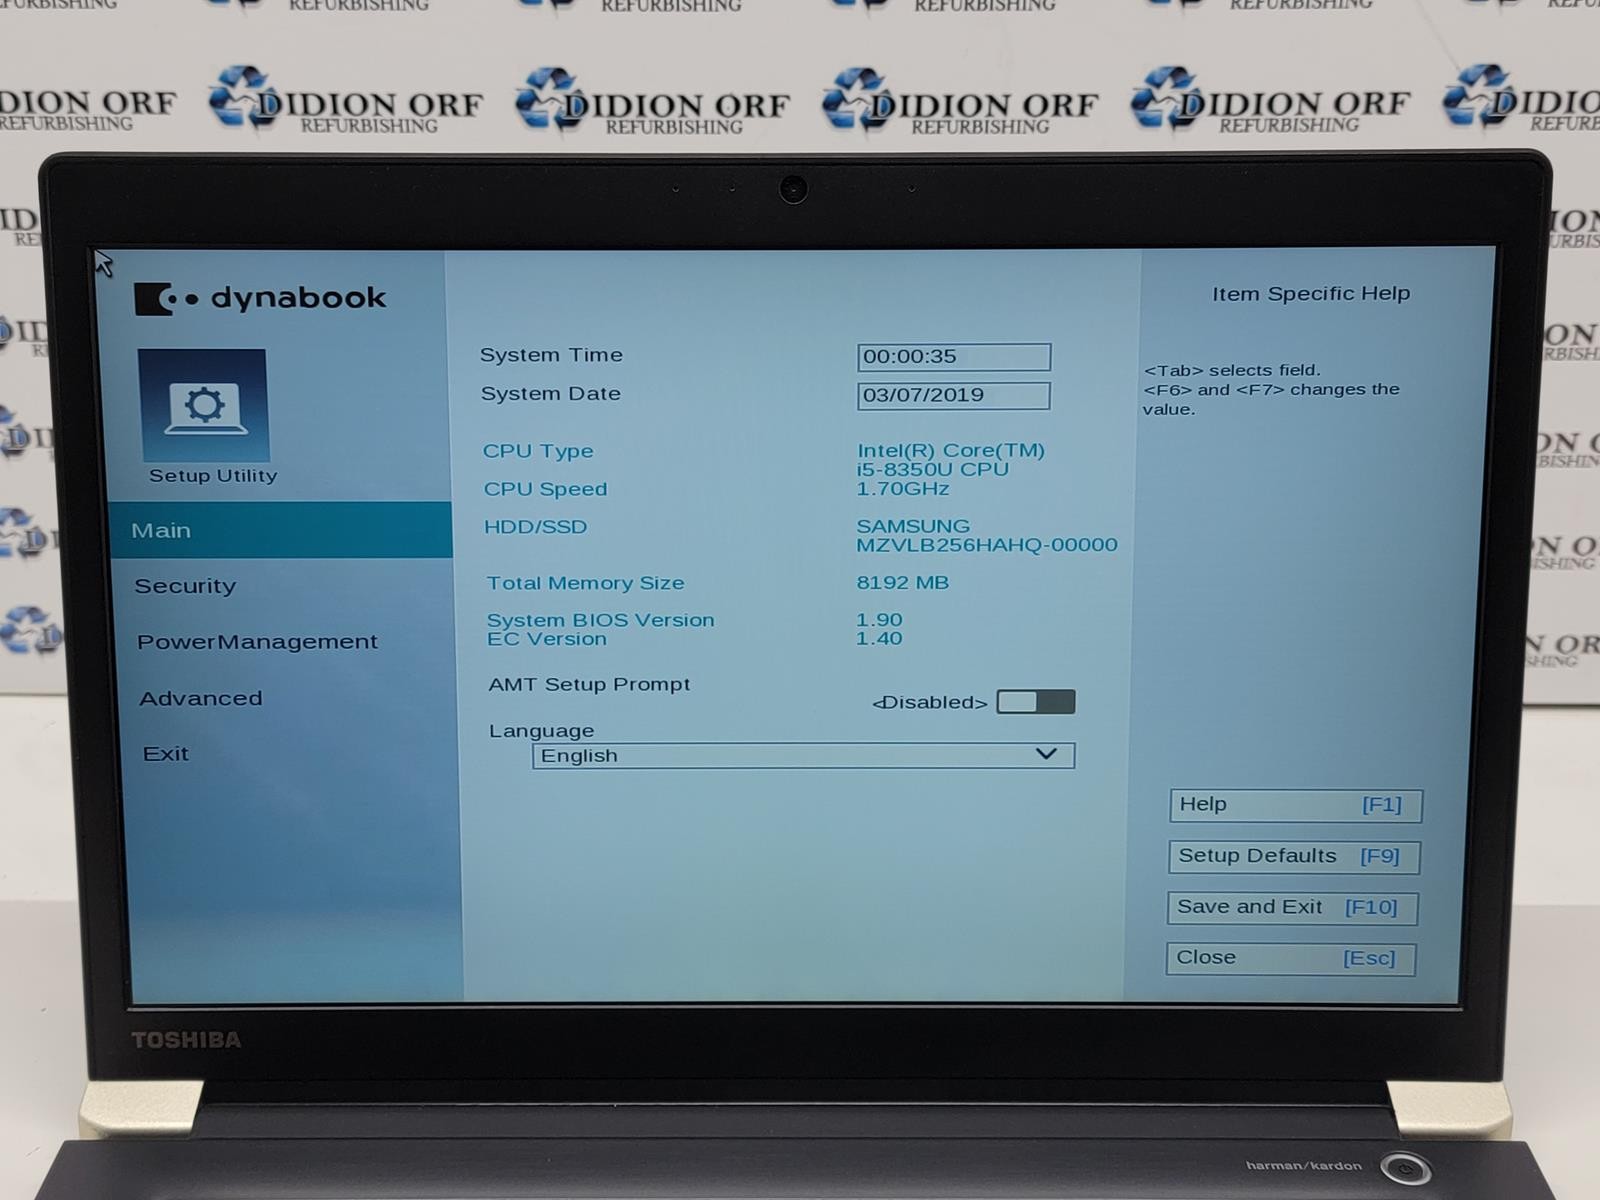The width and height of the screenshot is (1600, 1200).
Task: Click the 1.90 BIOS version value
Action: 879,620
